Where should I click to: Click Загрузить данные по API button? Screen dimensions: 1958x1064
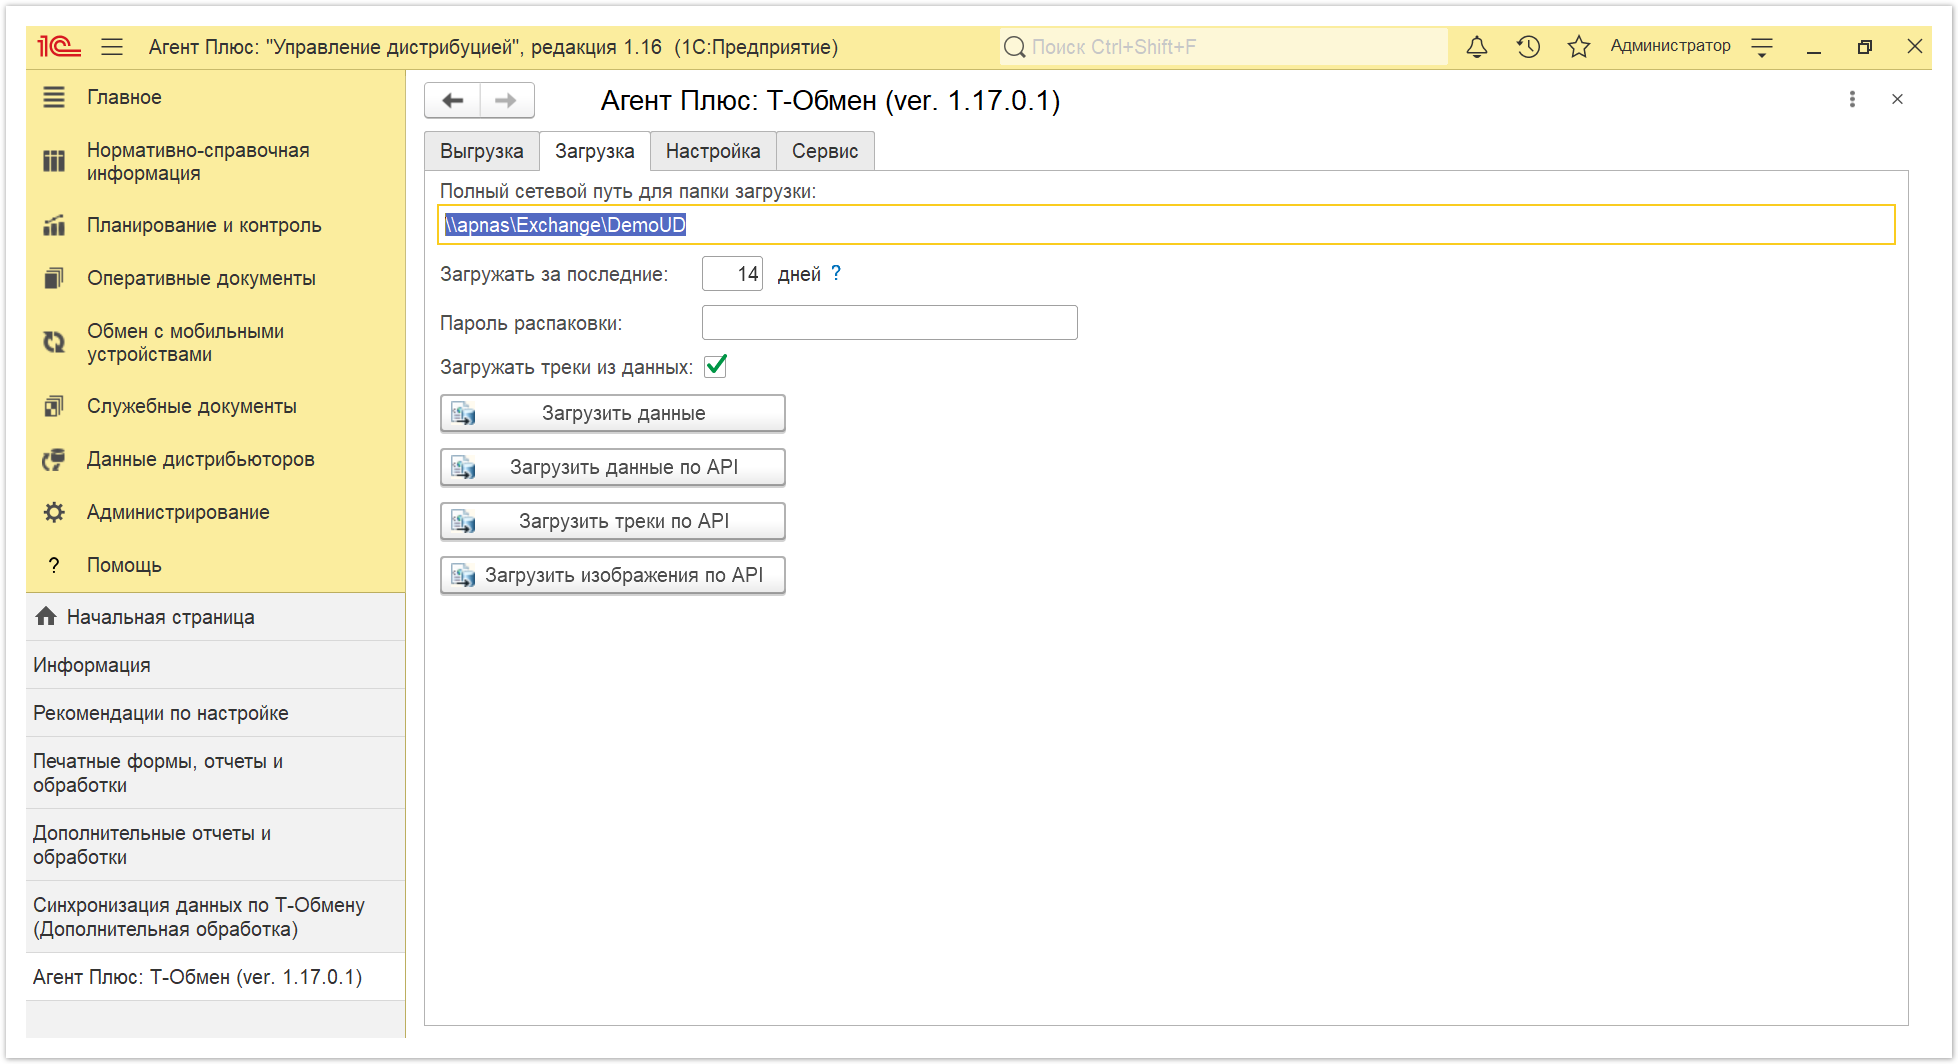pos(612,467)
